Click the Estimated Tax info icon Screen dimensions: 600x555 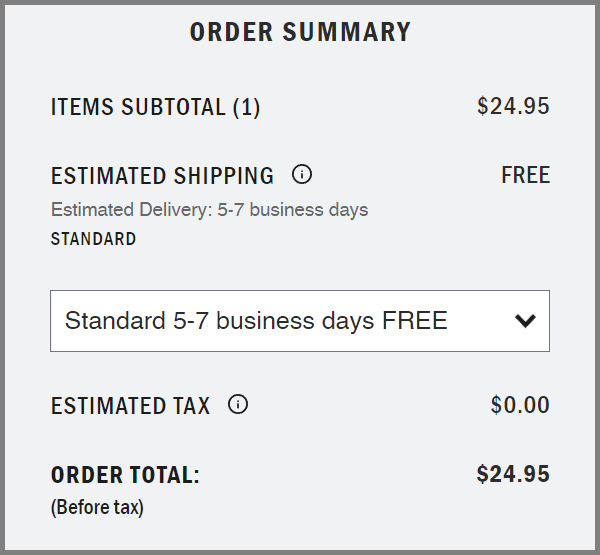[238, 405]
